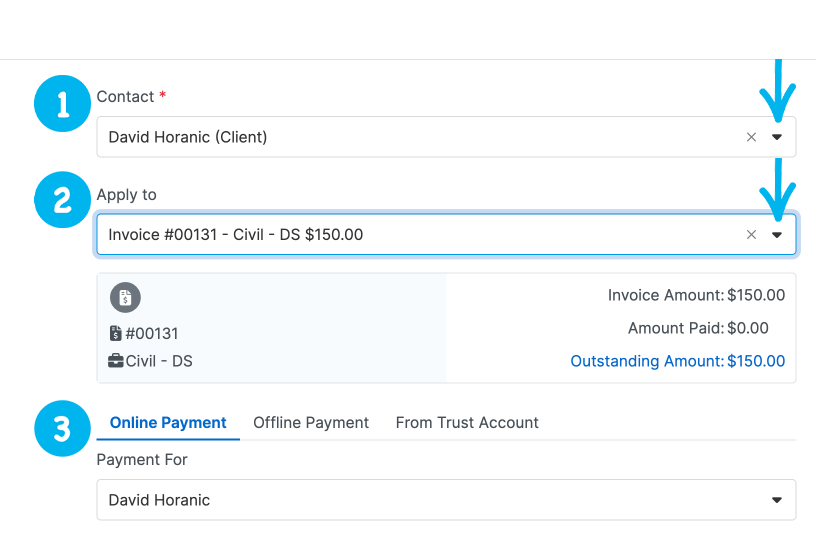Select the #00131 invoice number text
This screenshot has width=816, height=536.
[152, 334]
